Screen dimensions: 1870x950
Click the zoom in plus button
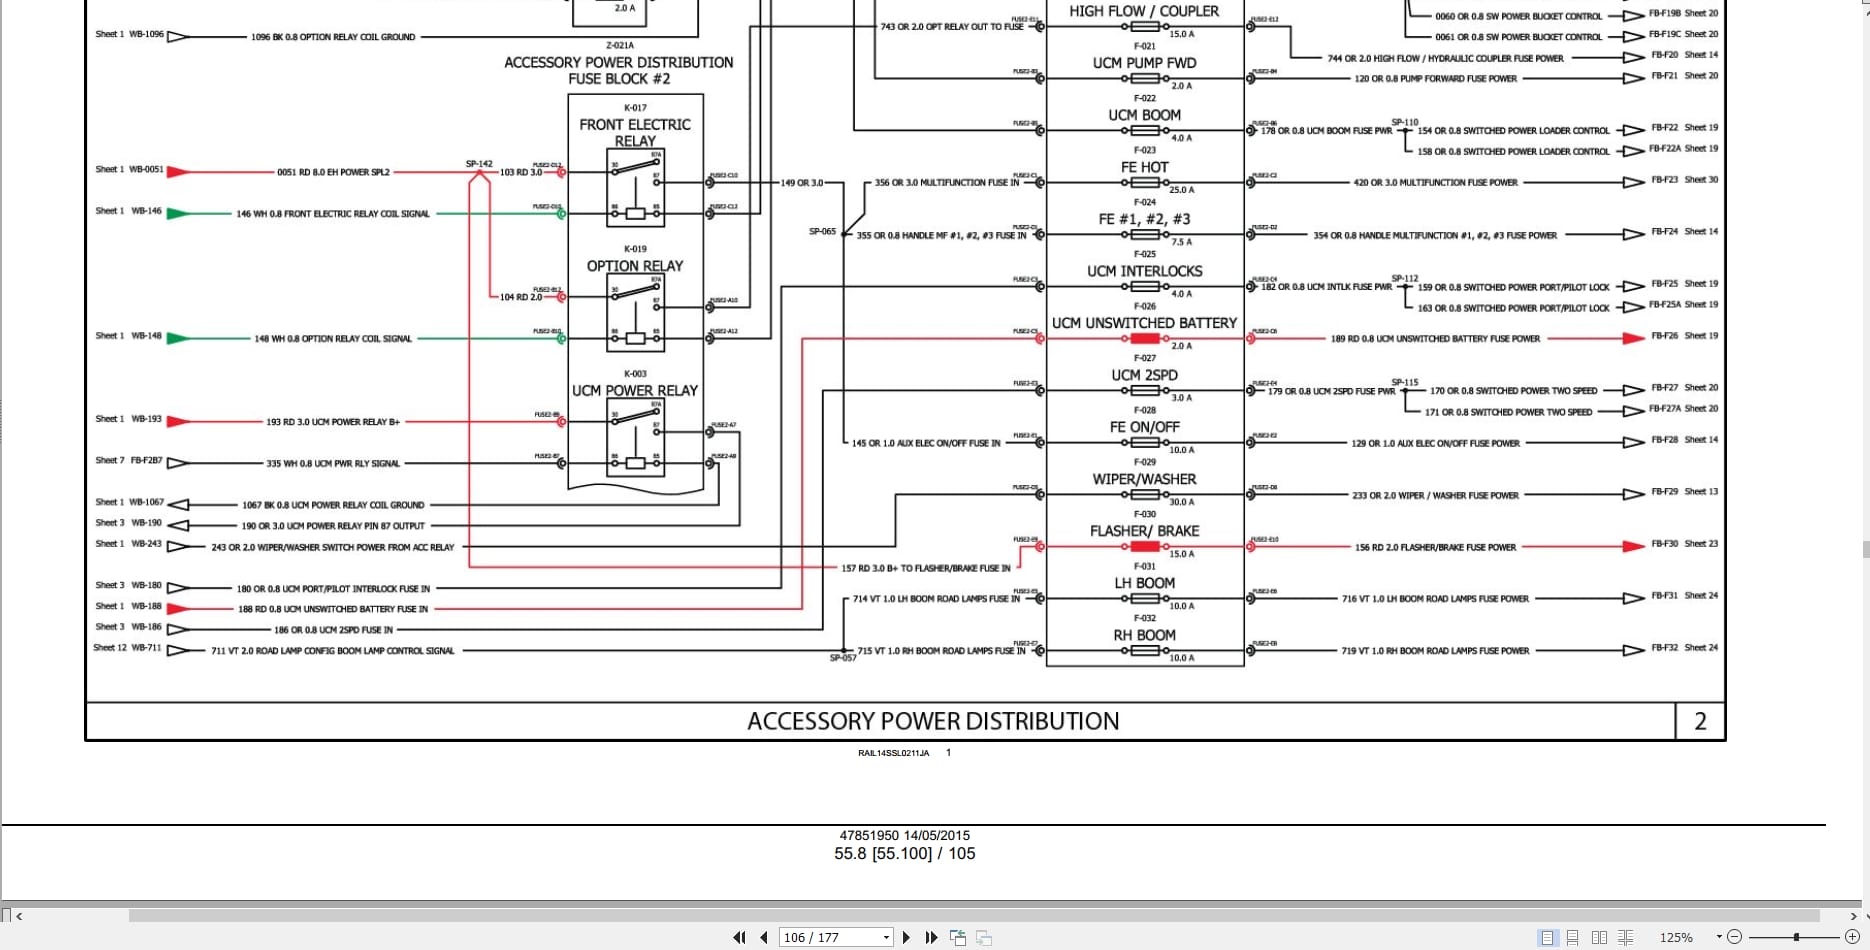(1851, 937)
